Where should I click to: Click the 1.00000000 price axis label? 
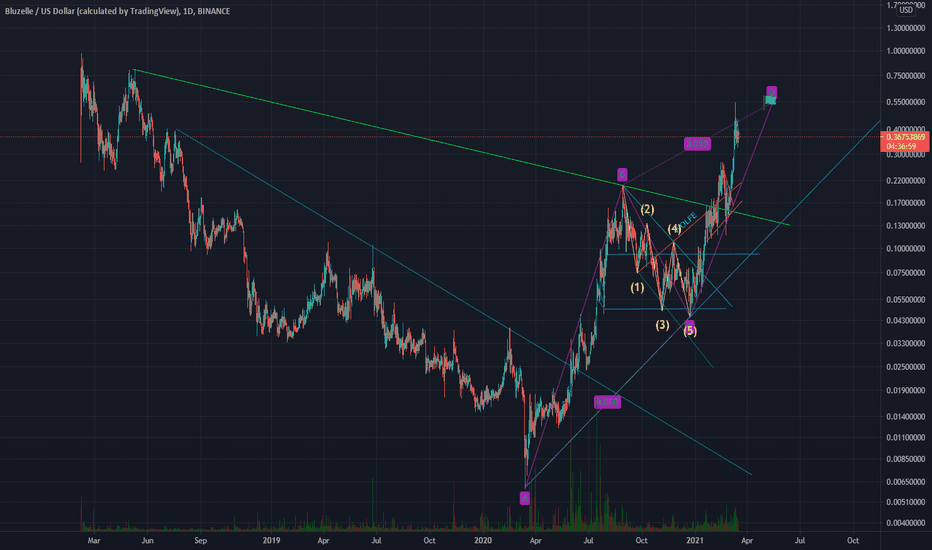(x=906, y=51)
